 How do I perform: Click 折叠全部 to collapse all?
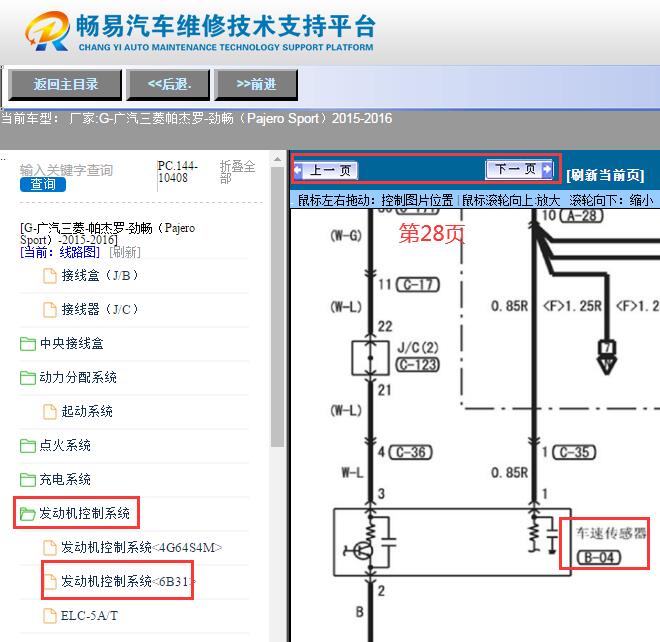(237, 172)
